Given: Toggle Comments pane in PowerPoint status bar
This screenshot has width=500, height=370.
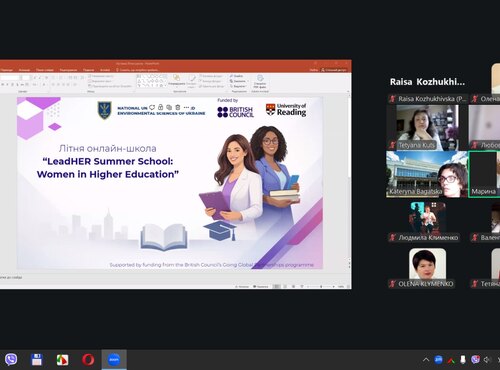Looking at the screenshot, I should [x=261, y=286].
